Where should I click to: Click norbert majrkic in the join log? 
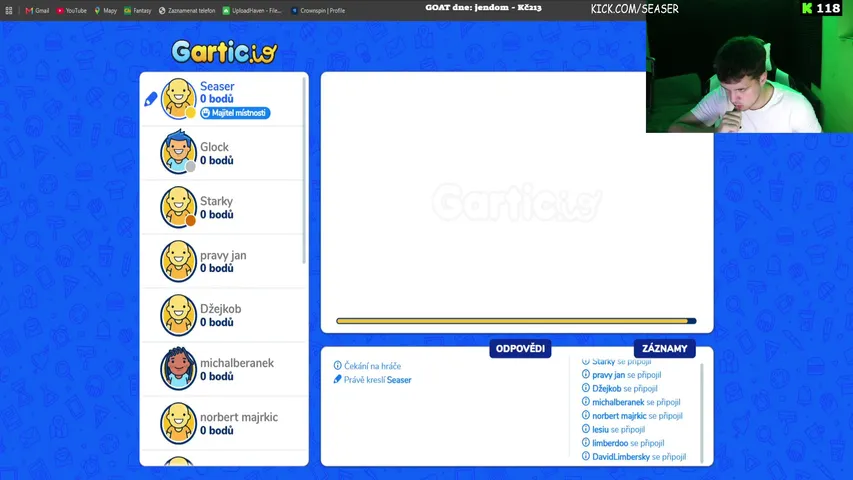[x=619, y=416]
